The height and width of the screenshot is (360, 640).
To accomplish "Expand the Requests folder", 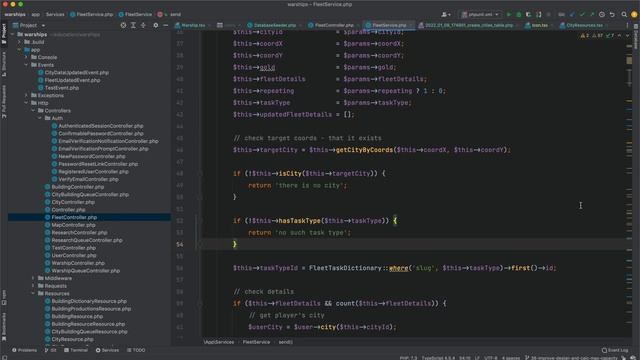I will pos(33,286).
